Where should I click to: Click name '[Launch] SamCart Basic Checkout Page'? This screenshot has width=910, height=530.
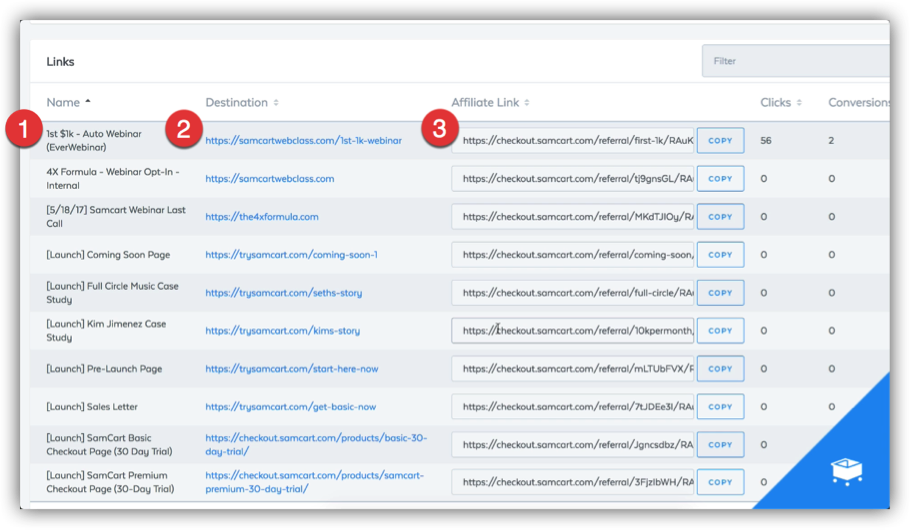(x=110, y=445)
